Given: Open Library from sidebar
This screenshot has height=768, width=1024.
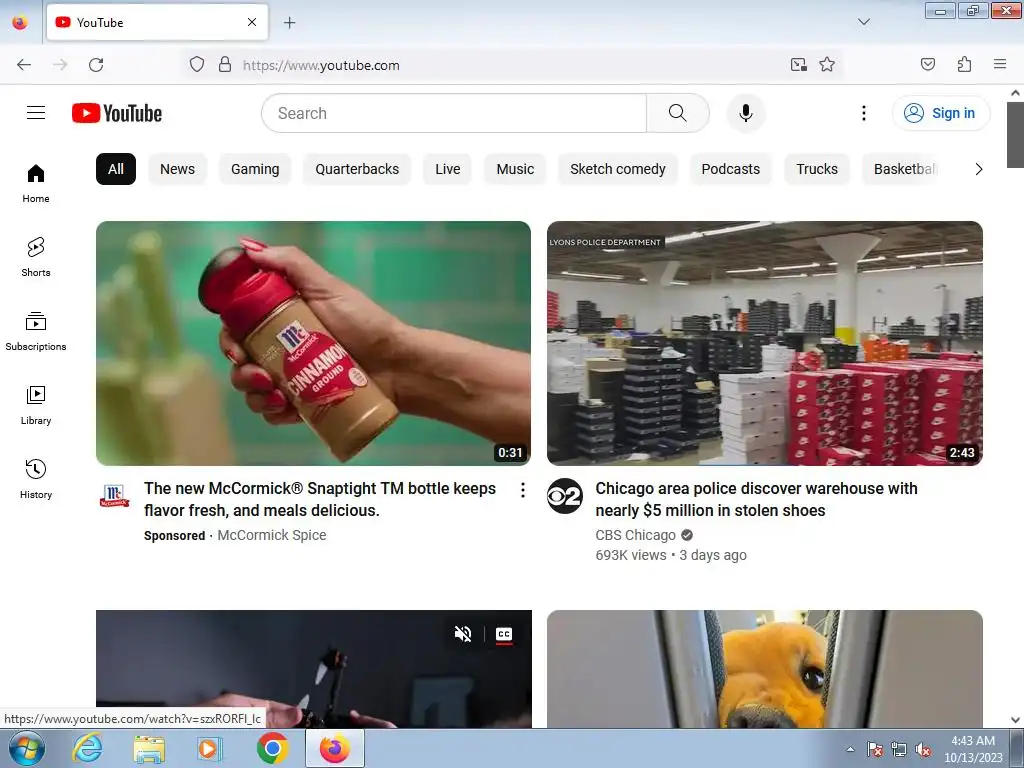Looking at the screenshot, I should click(x=36, y=406).
